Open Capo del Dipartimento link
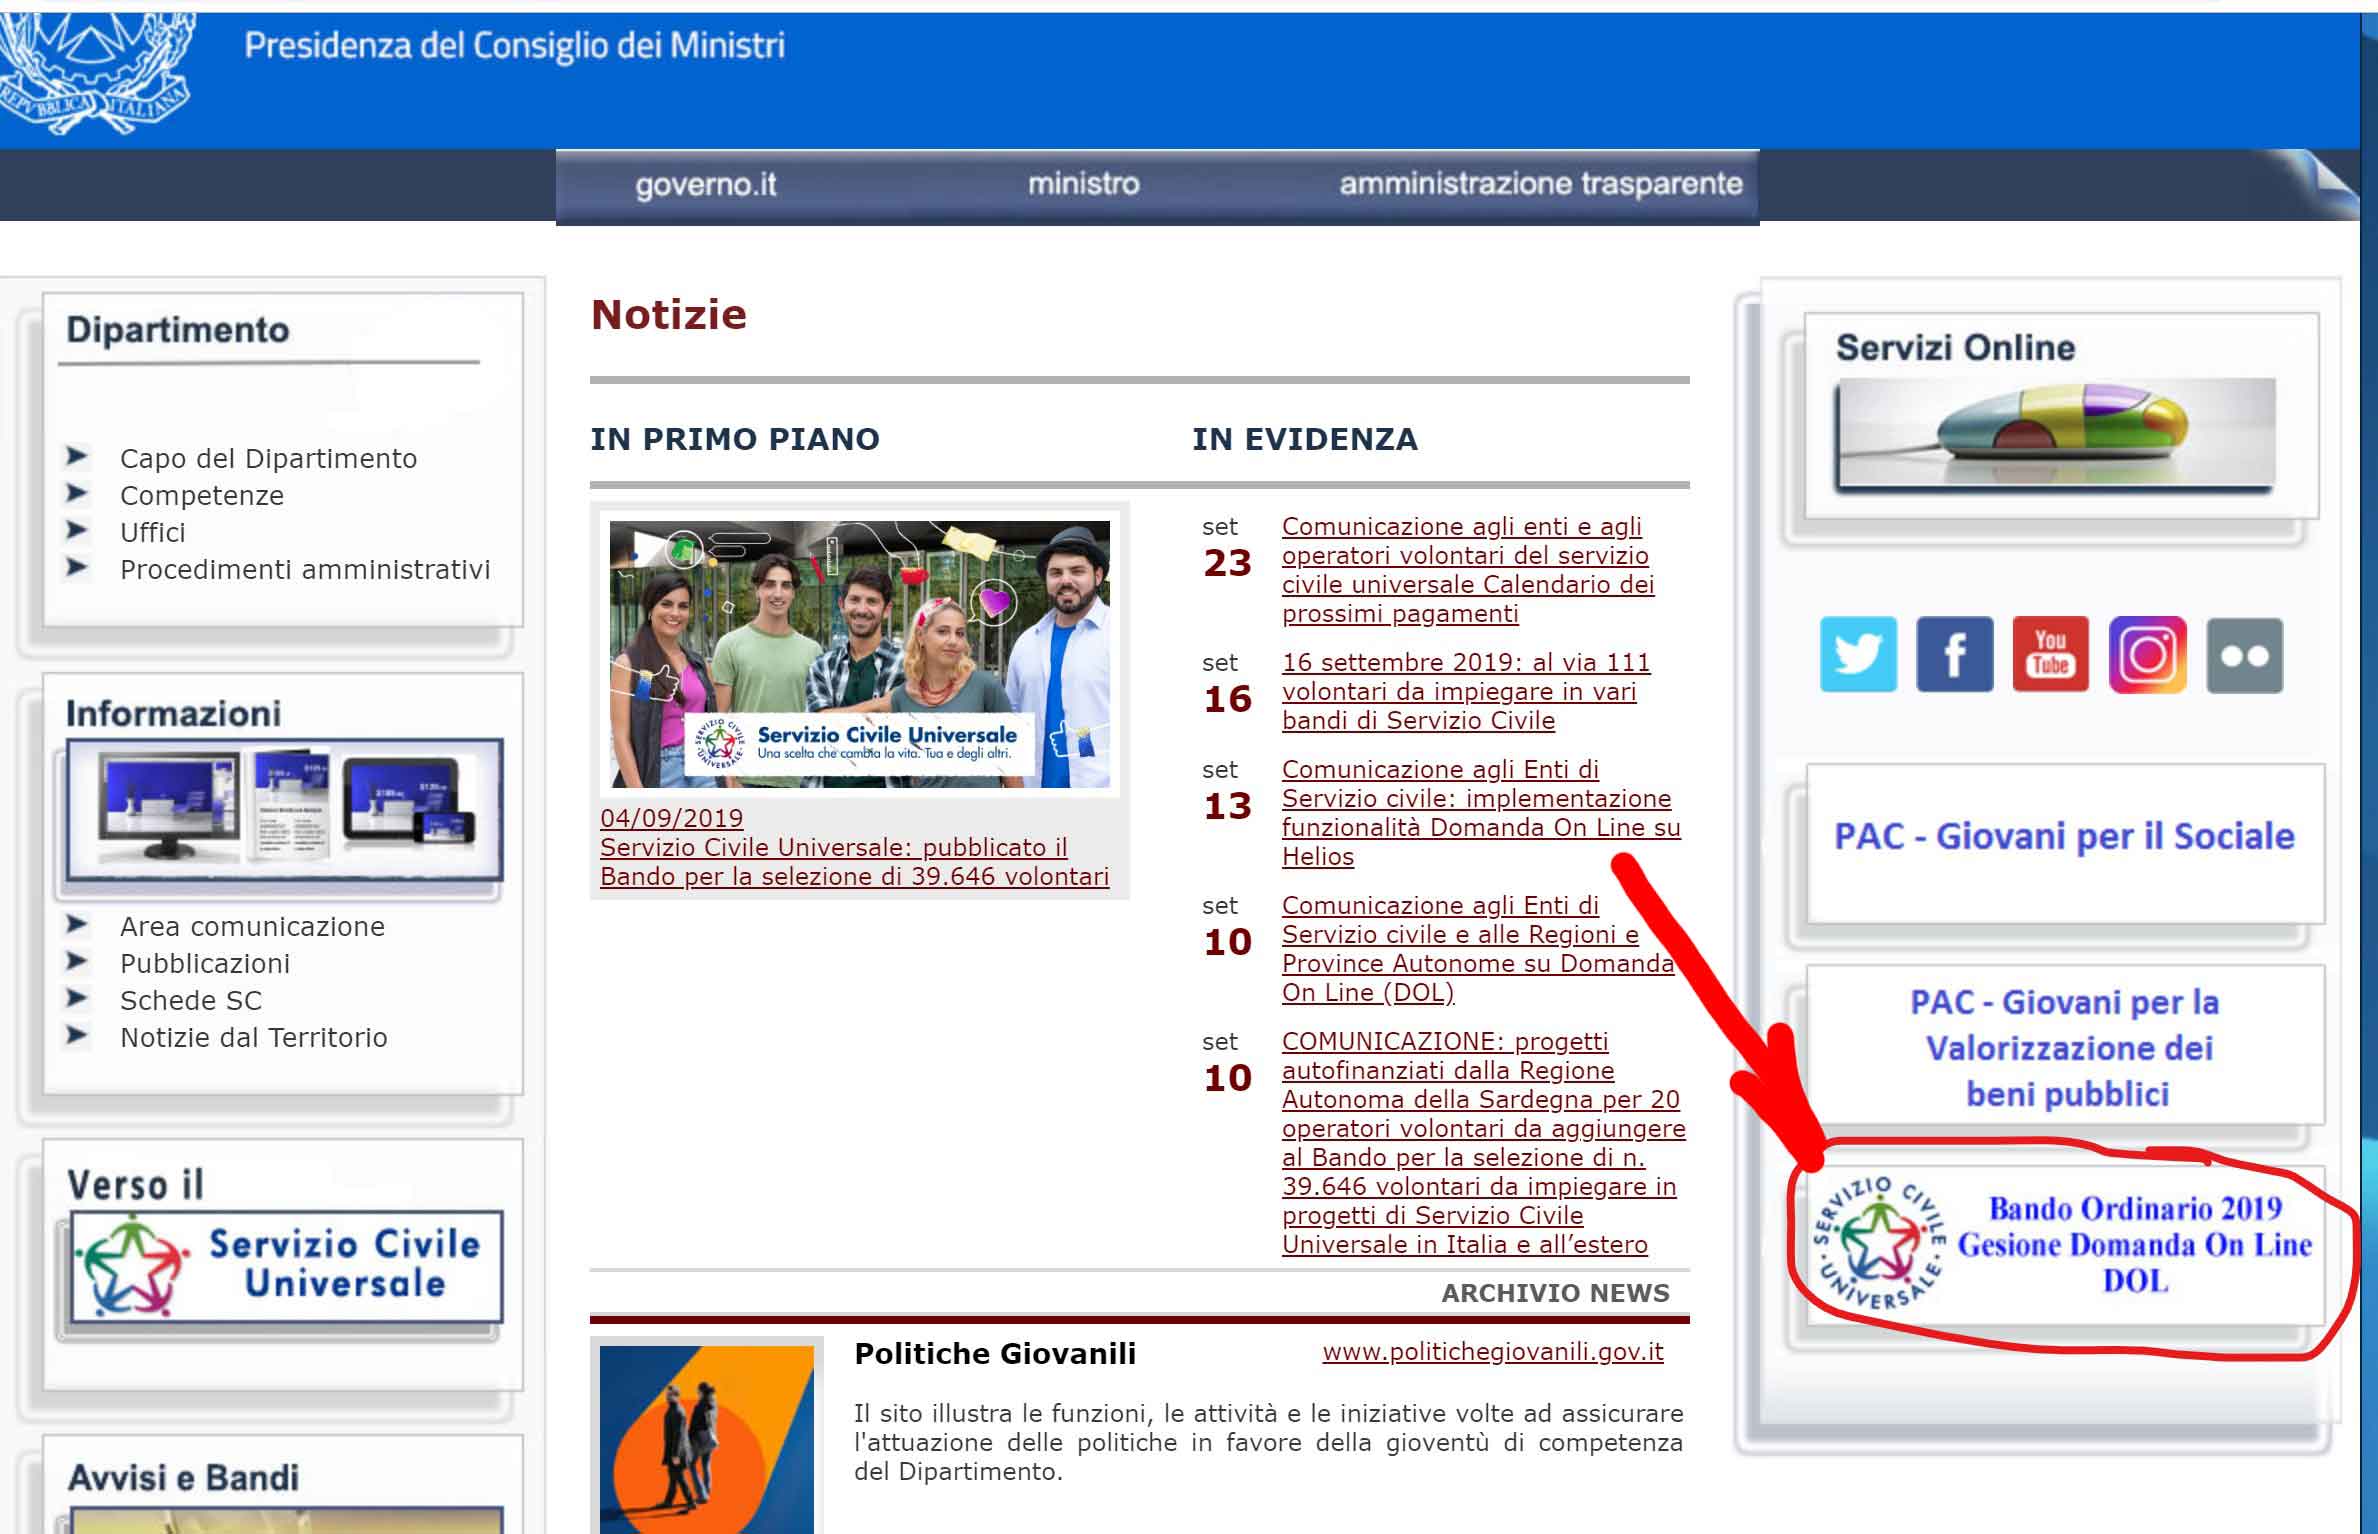Image resolution: width=2378 pixels, height=1534 pixels. (268, 459)
